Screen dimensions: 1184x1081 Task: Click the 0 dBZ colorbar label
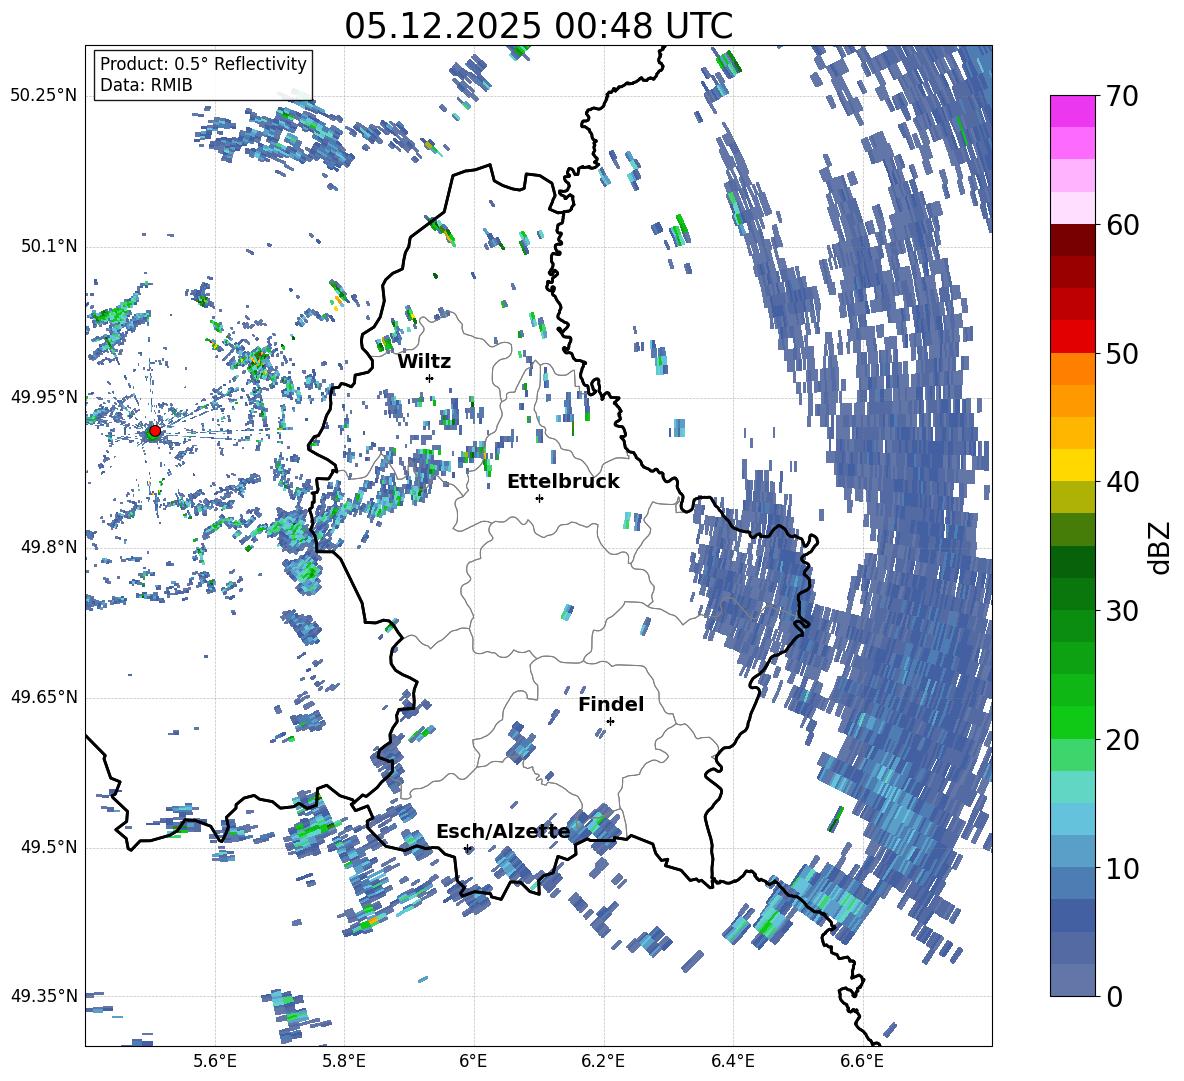pyautogui.click(x=1114, y=996)
